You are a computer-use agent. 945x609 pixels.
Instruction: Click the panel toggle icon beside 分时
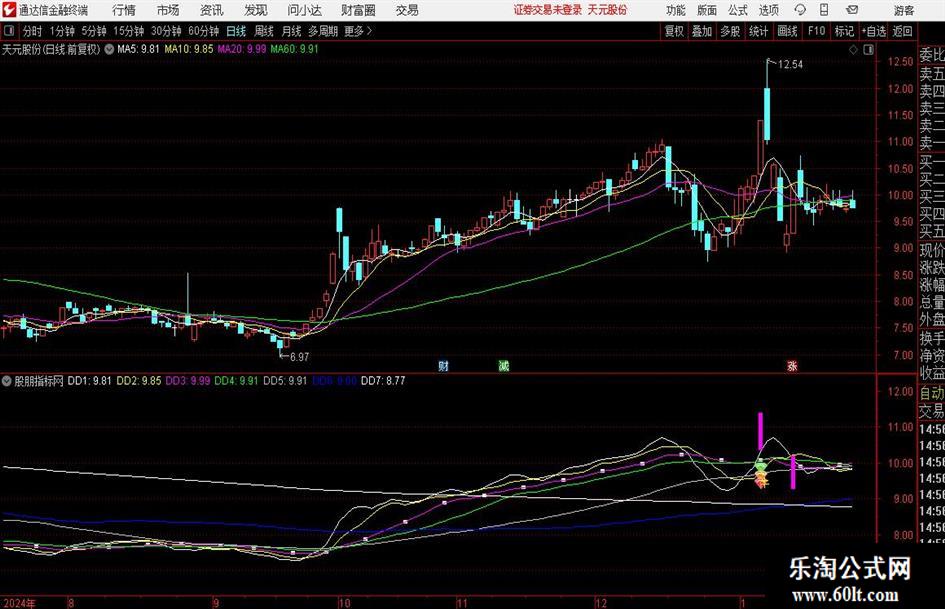coord(9,31)
